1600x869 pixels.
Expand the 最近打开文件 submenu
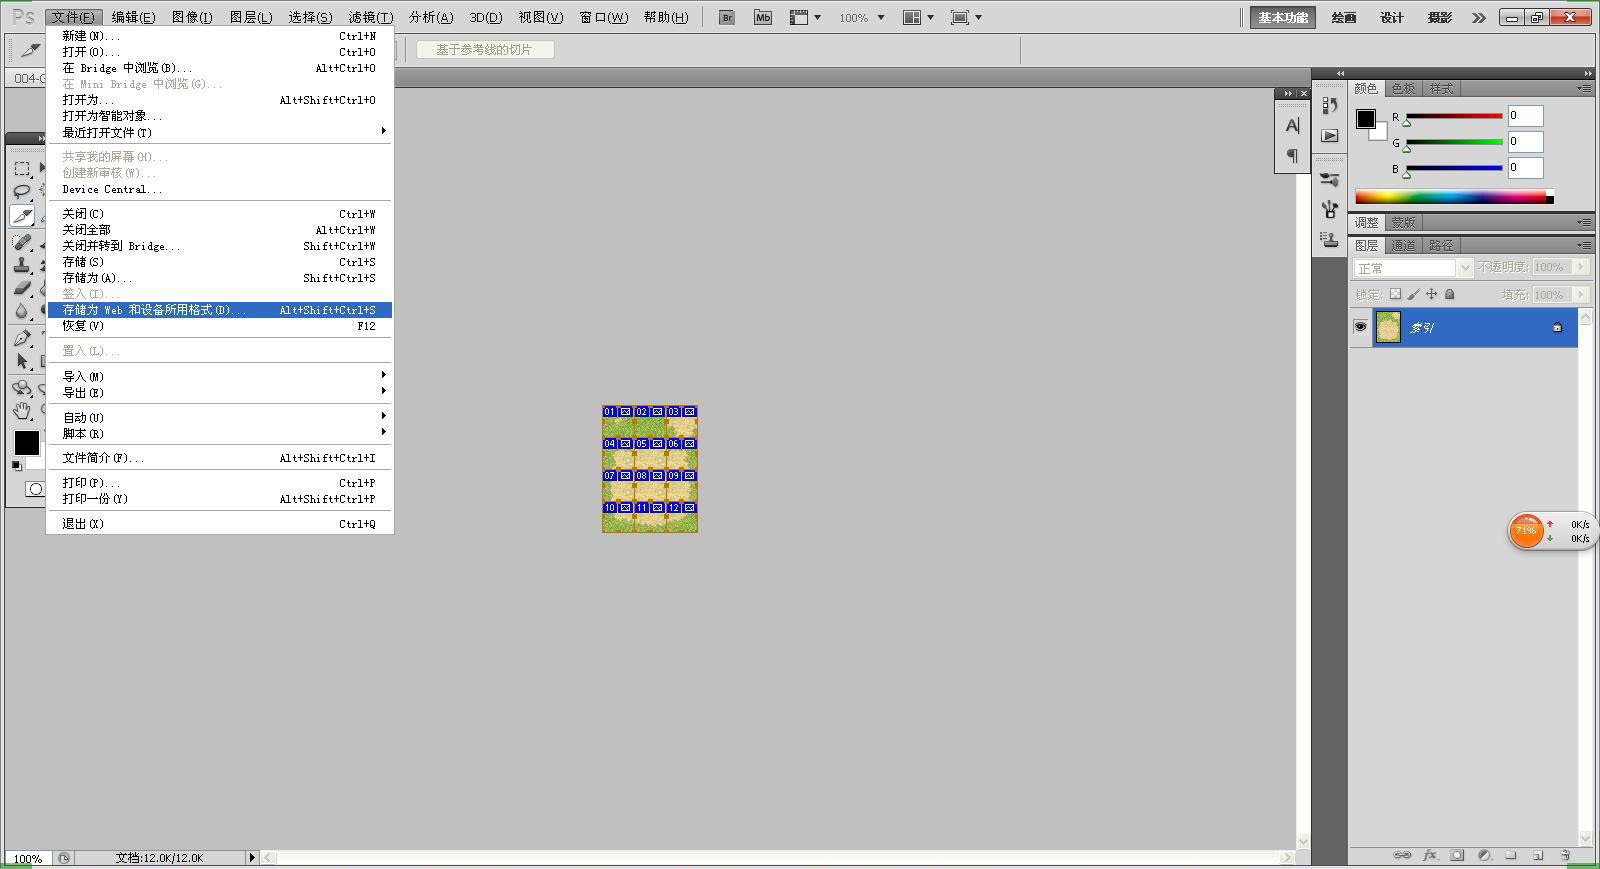220,132
